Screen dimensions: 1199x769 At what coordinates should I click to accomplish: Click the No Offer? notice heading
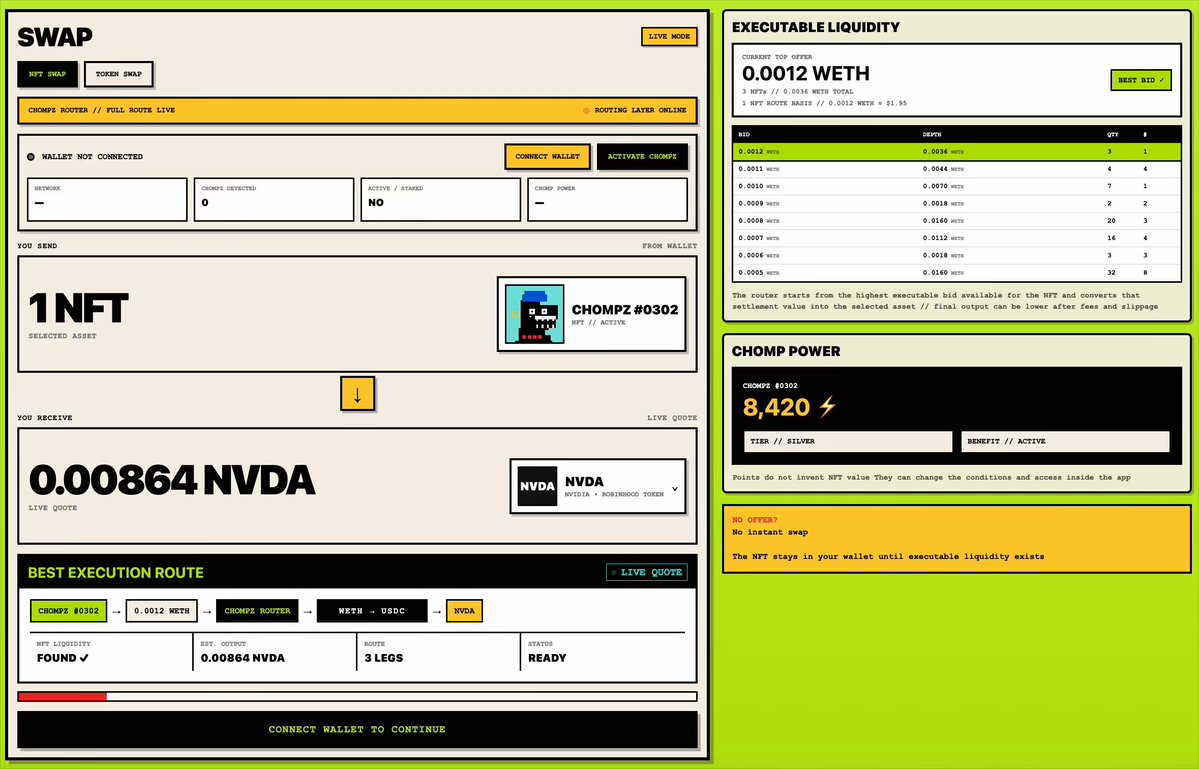click(754, 520)
